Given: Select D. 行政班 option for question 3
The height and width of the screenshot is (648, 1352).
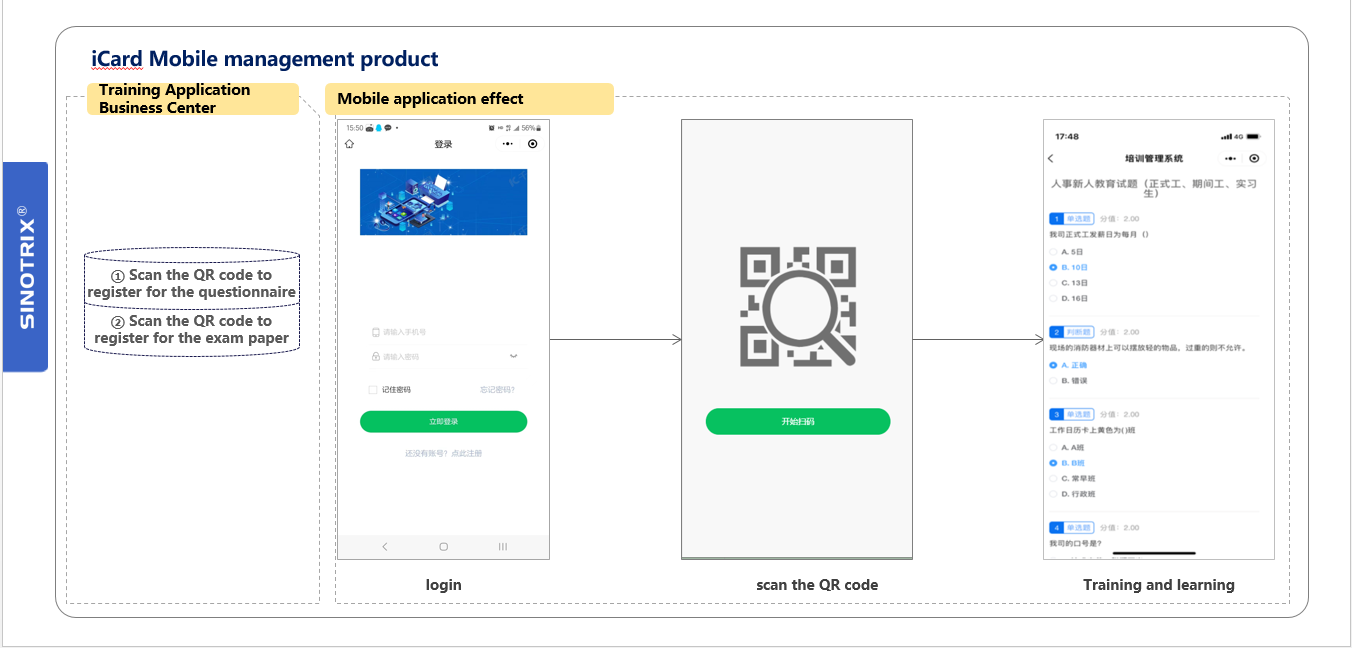Looking at the screenshot, I should pyautogui.click(x=1072, y=494).
